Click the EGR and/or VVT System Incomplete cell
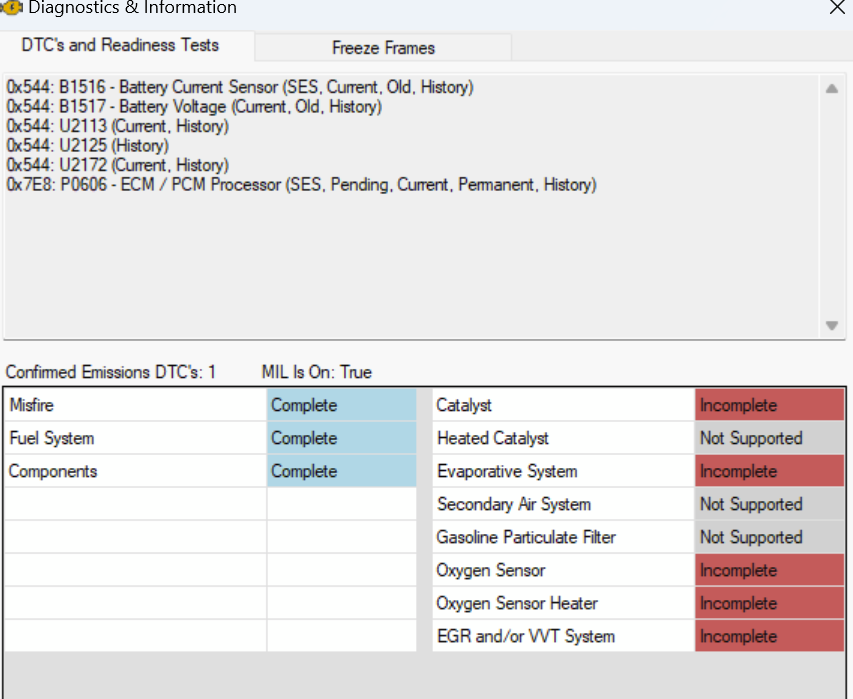This screenshot has height=699, width=853. (769, 636)
